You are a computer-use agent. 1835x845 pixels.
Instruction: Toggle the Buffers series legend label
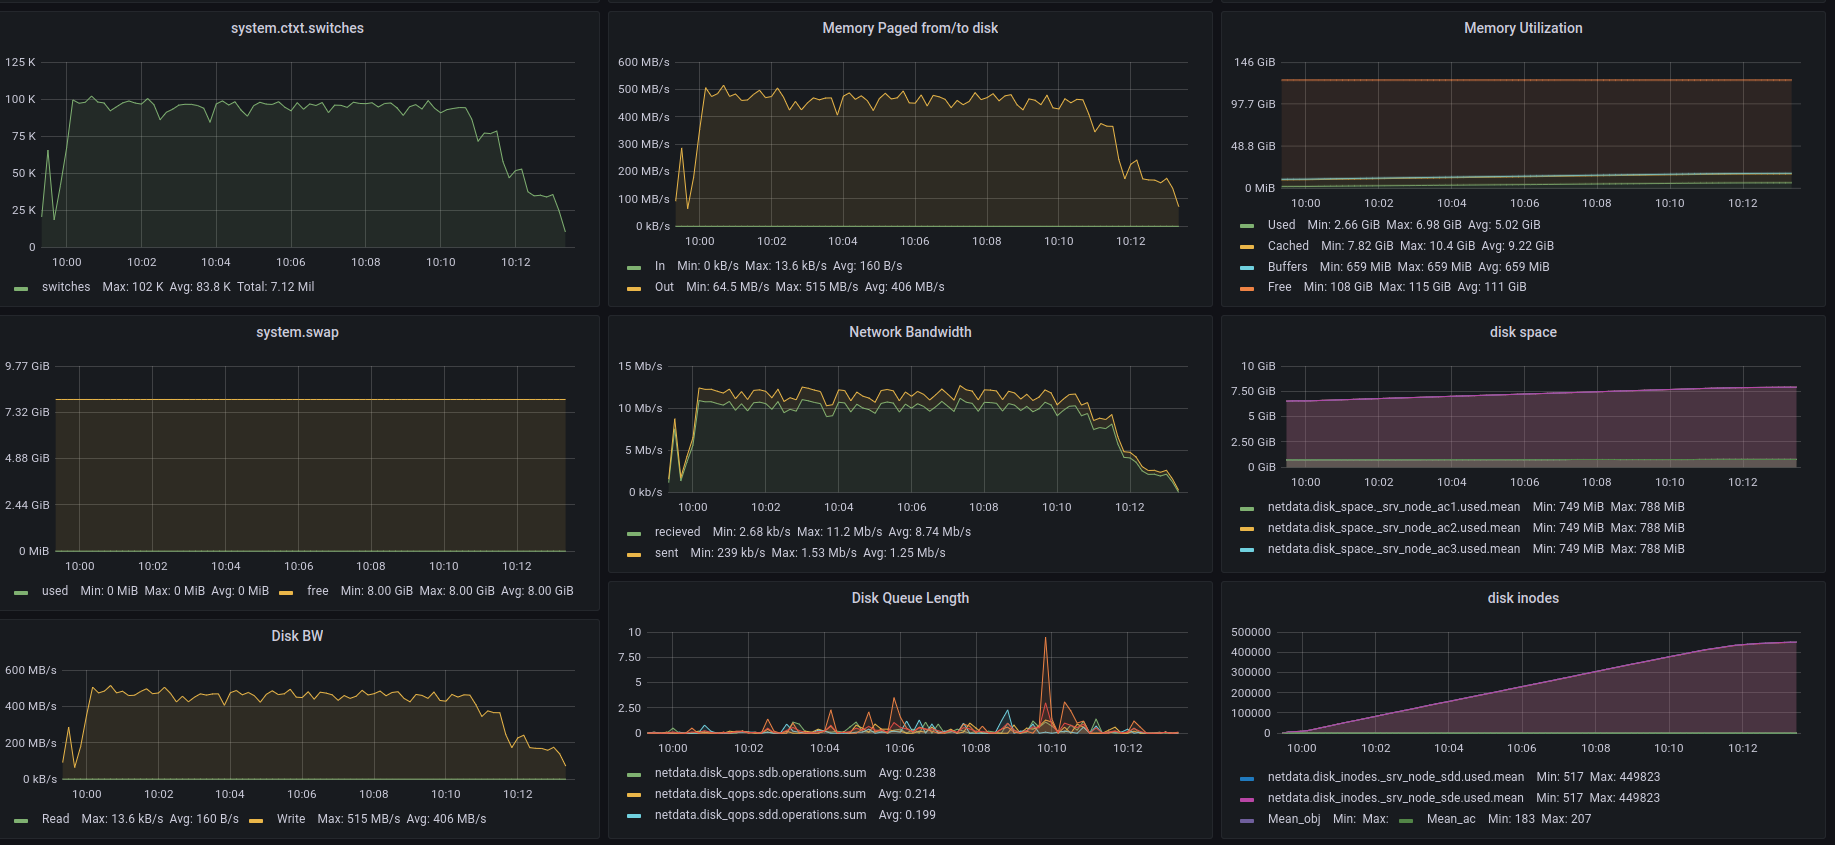point(1287,267)
